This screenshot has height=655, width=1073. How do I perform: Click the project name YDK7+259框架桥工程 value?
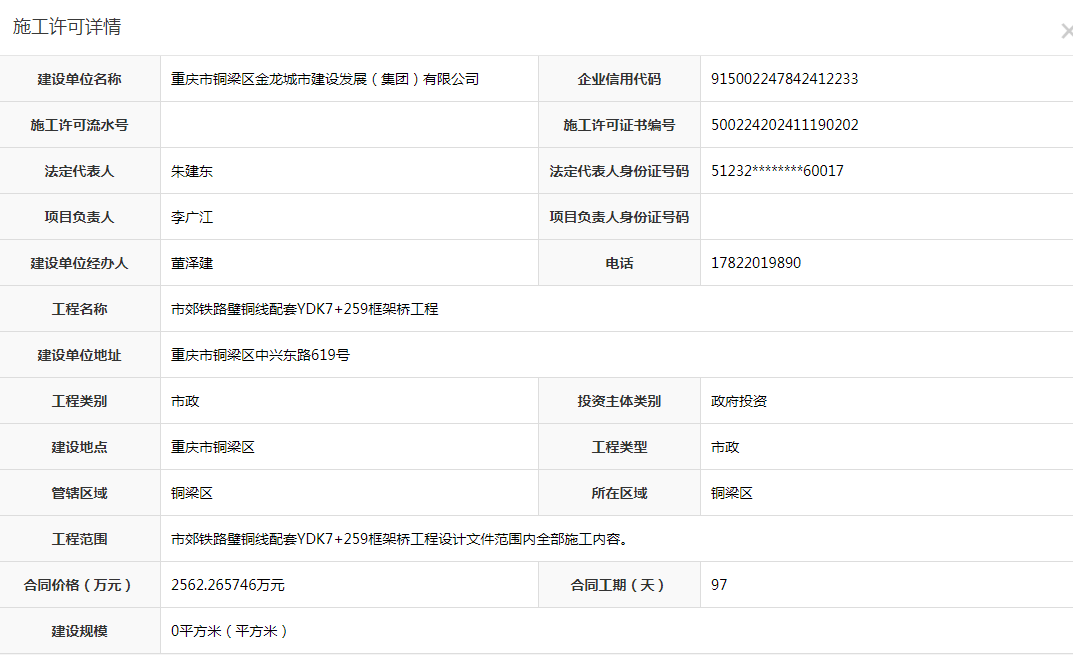[x=305, y=309]
